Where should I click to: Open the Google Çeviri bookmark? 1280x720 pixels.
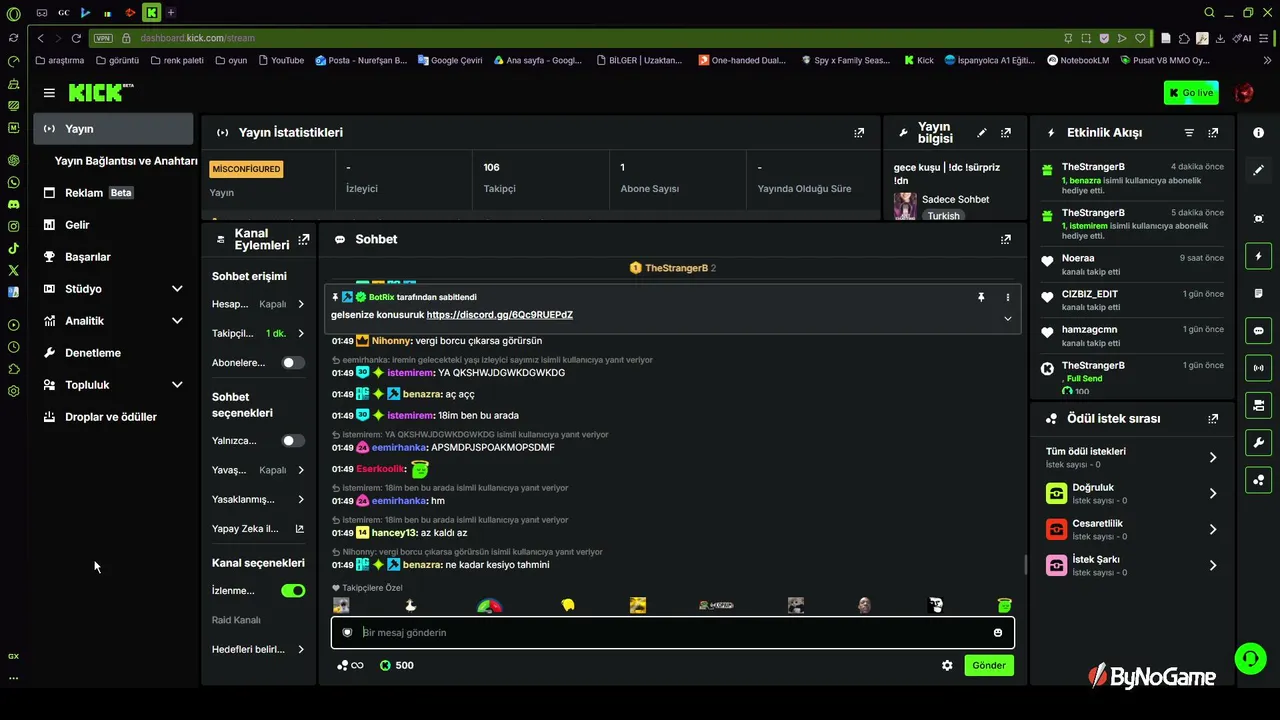450,60
